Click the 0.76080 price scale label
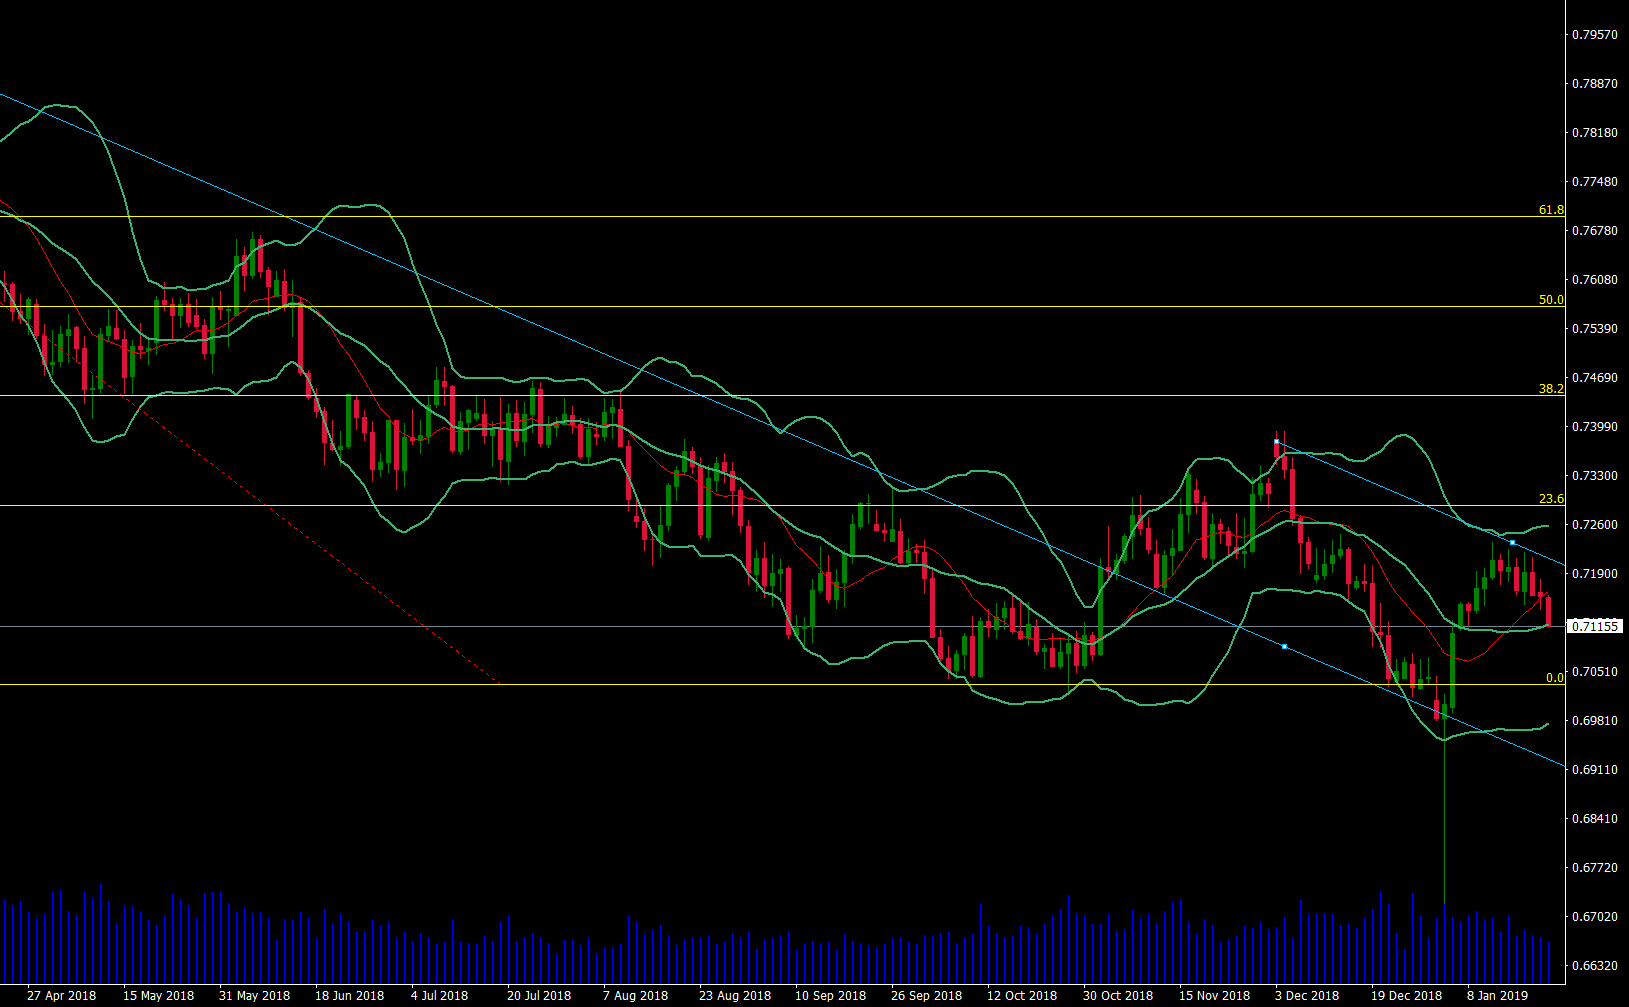Image resolution: width=1629 pixels, height=1007 pixels. (x=1595, y=280)
